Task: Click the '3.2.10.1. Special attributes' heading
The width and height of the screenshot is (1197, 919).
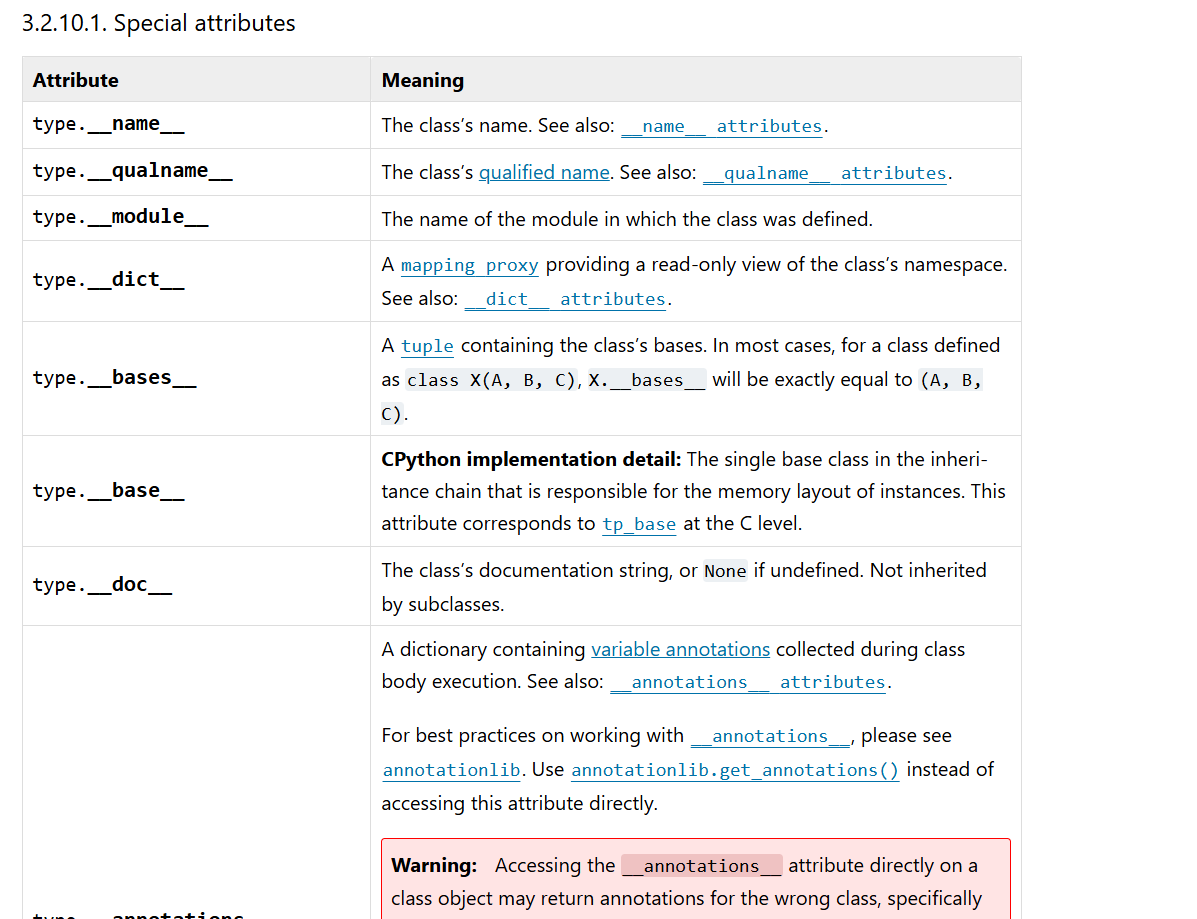Action: (x=158, y=23)
